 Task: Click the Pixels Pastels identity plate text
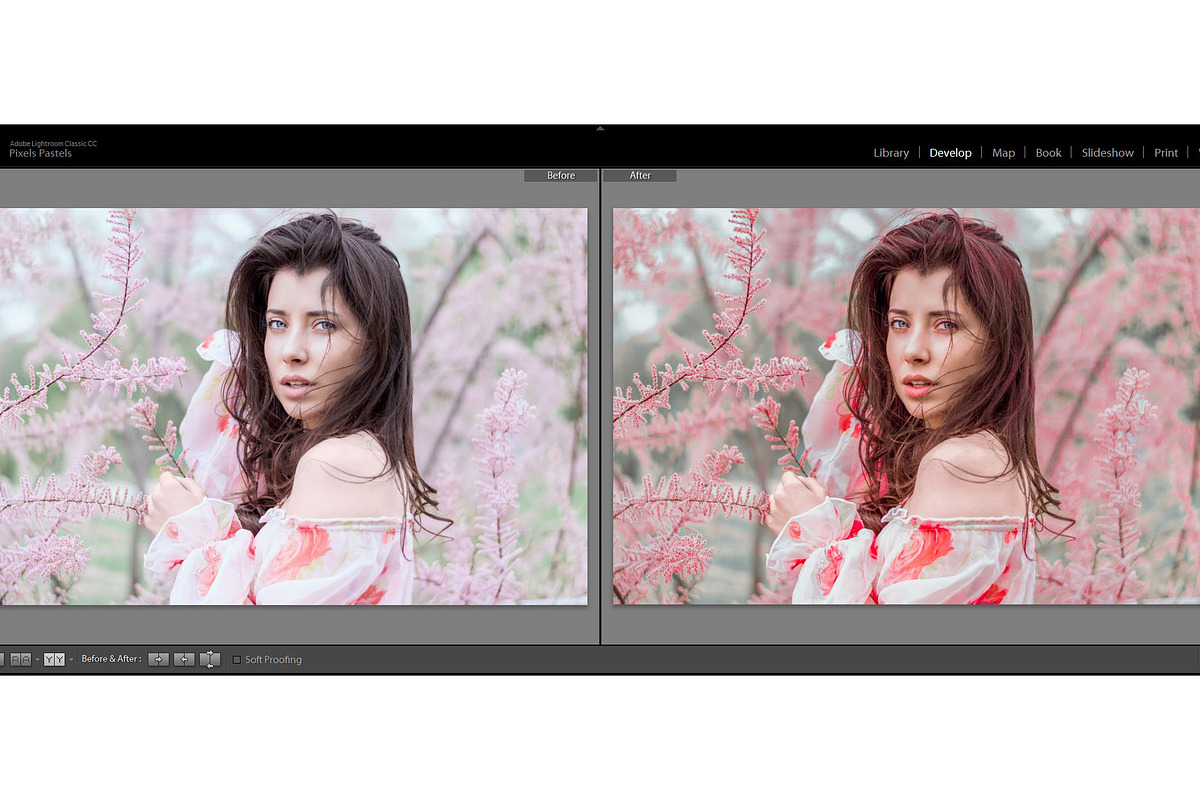(41, 154)
